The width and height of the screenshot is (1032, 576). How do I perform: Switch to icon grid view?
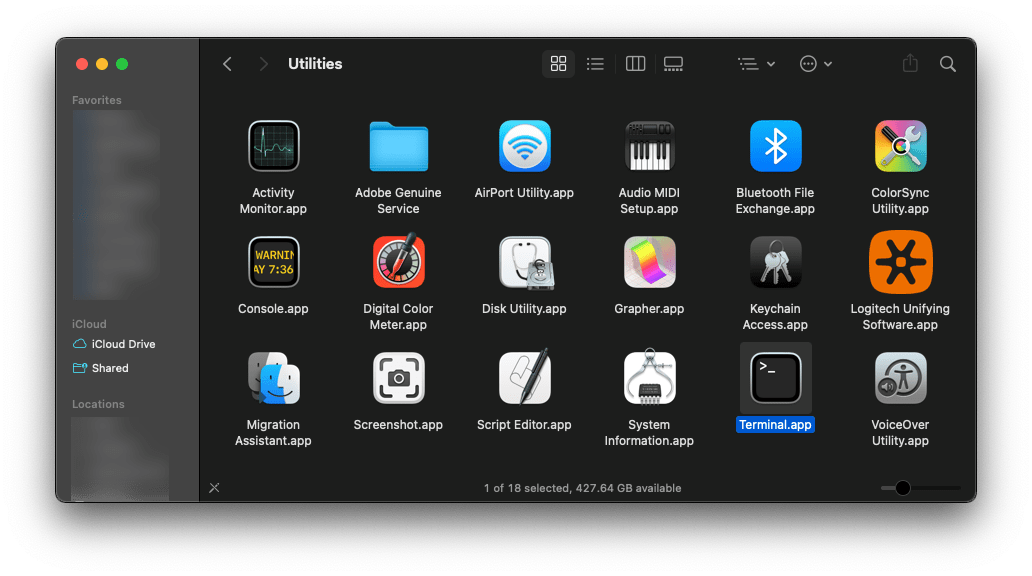point(558,64)
